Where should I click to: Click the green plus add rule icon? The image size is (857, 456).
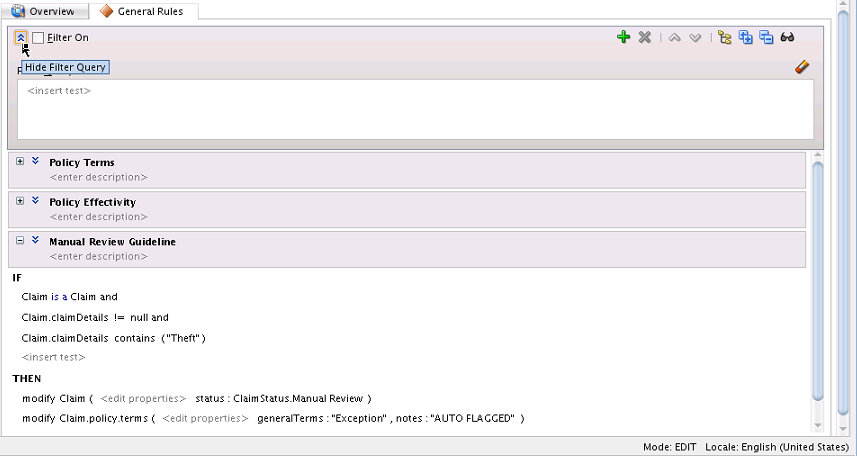coord(624,37)
